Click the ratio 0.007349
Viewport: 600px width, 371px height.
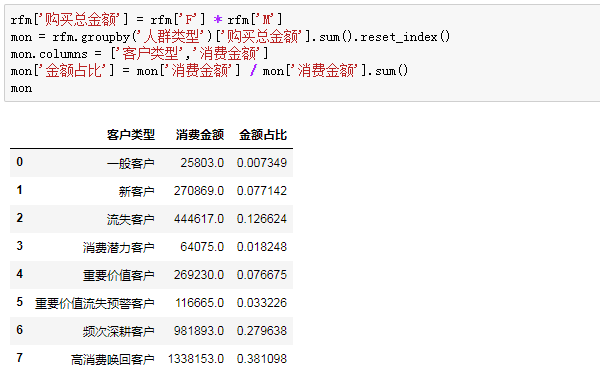pos(262,163)
